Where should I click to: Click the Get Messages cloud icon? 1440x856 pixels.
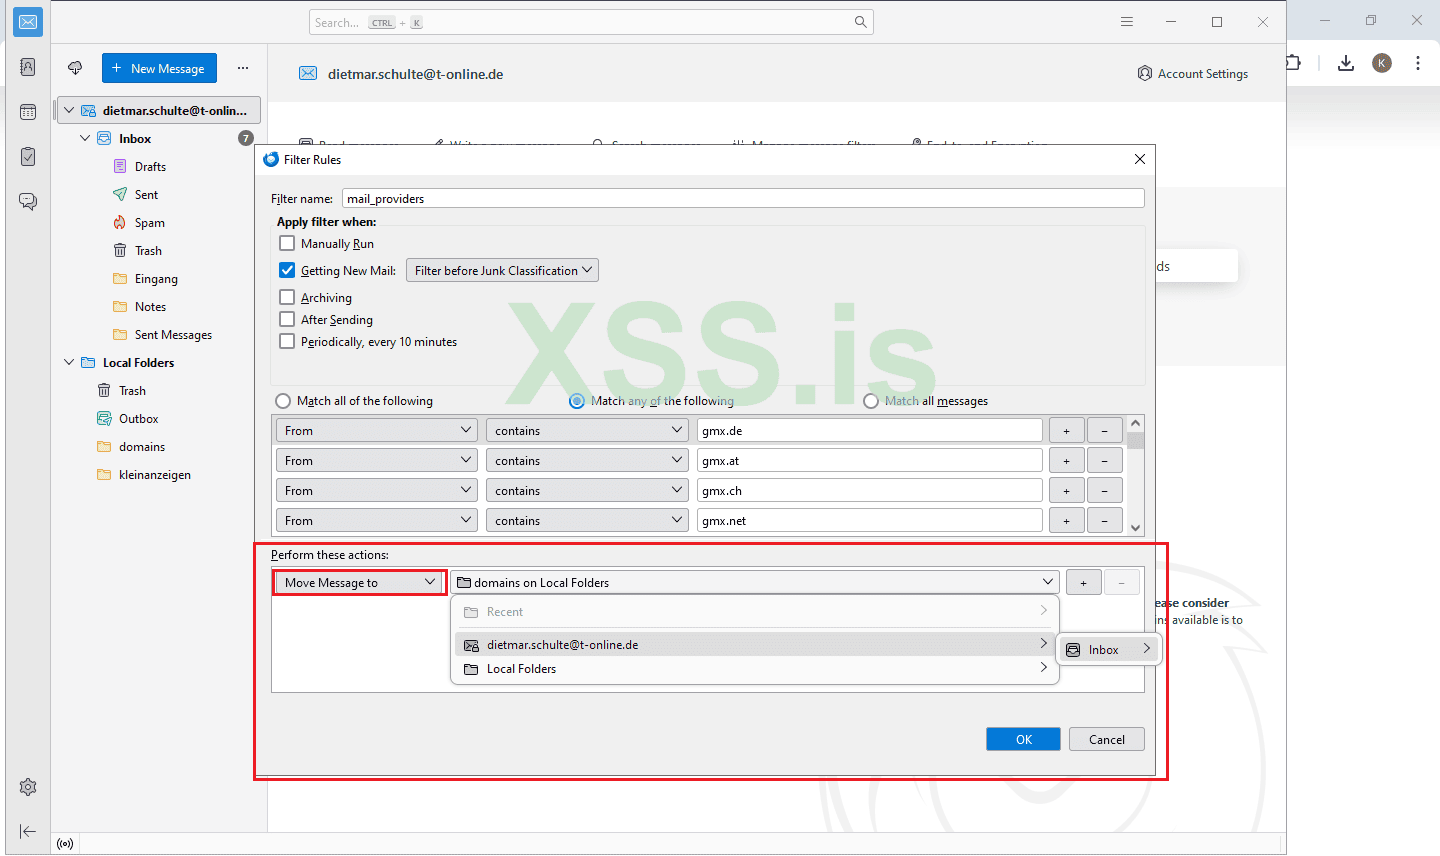click(x=75, y=68)
